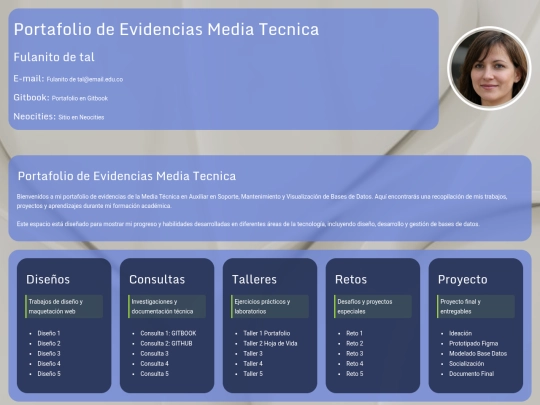Open the Portafolio en Gitbook link
This screenshot has height=405, width=540.
click(80, 98)
